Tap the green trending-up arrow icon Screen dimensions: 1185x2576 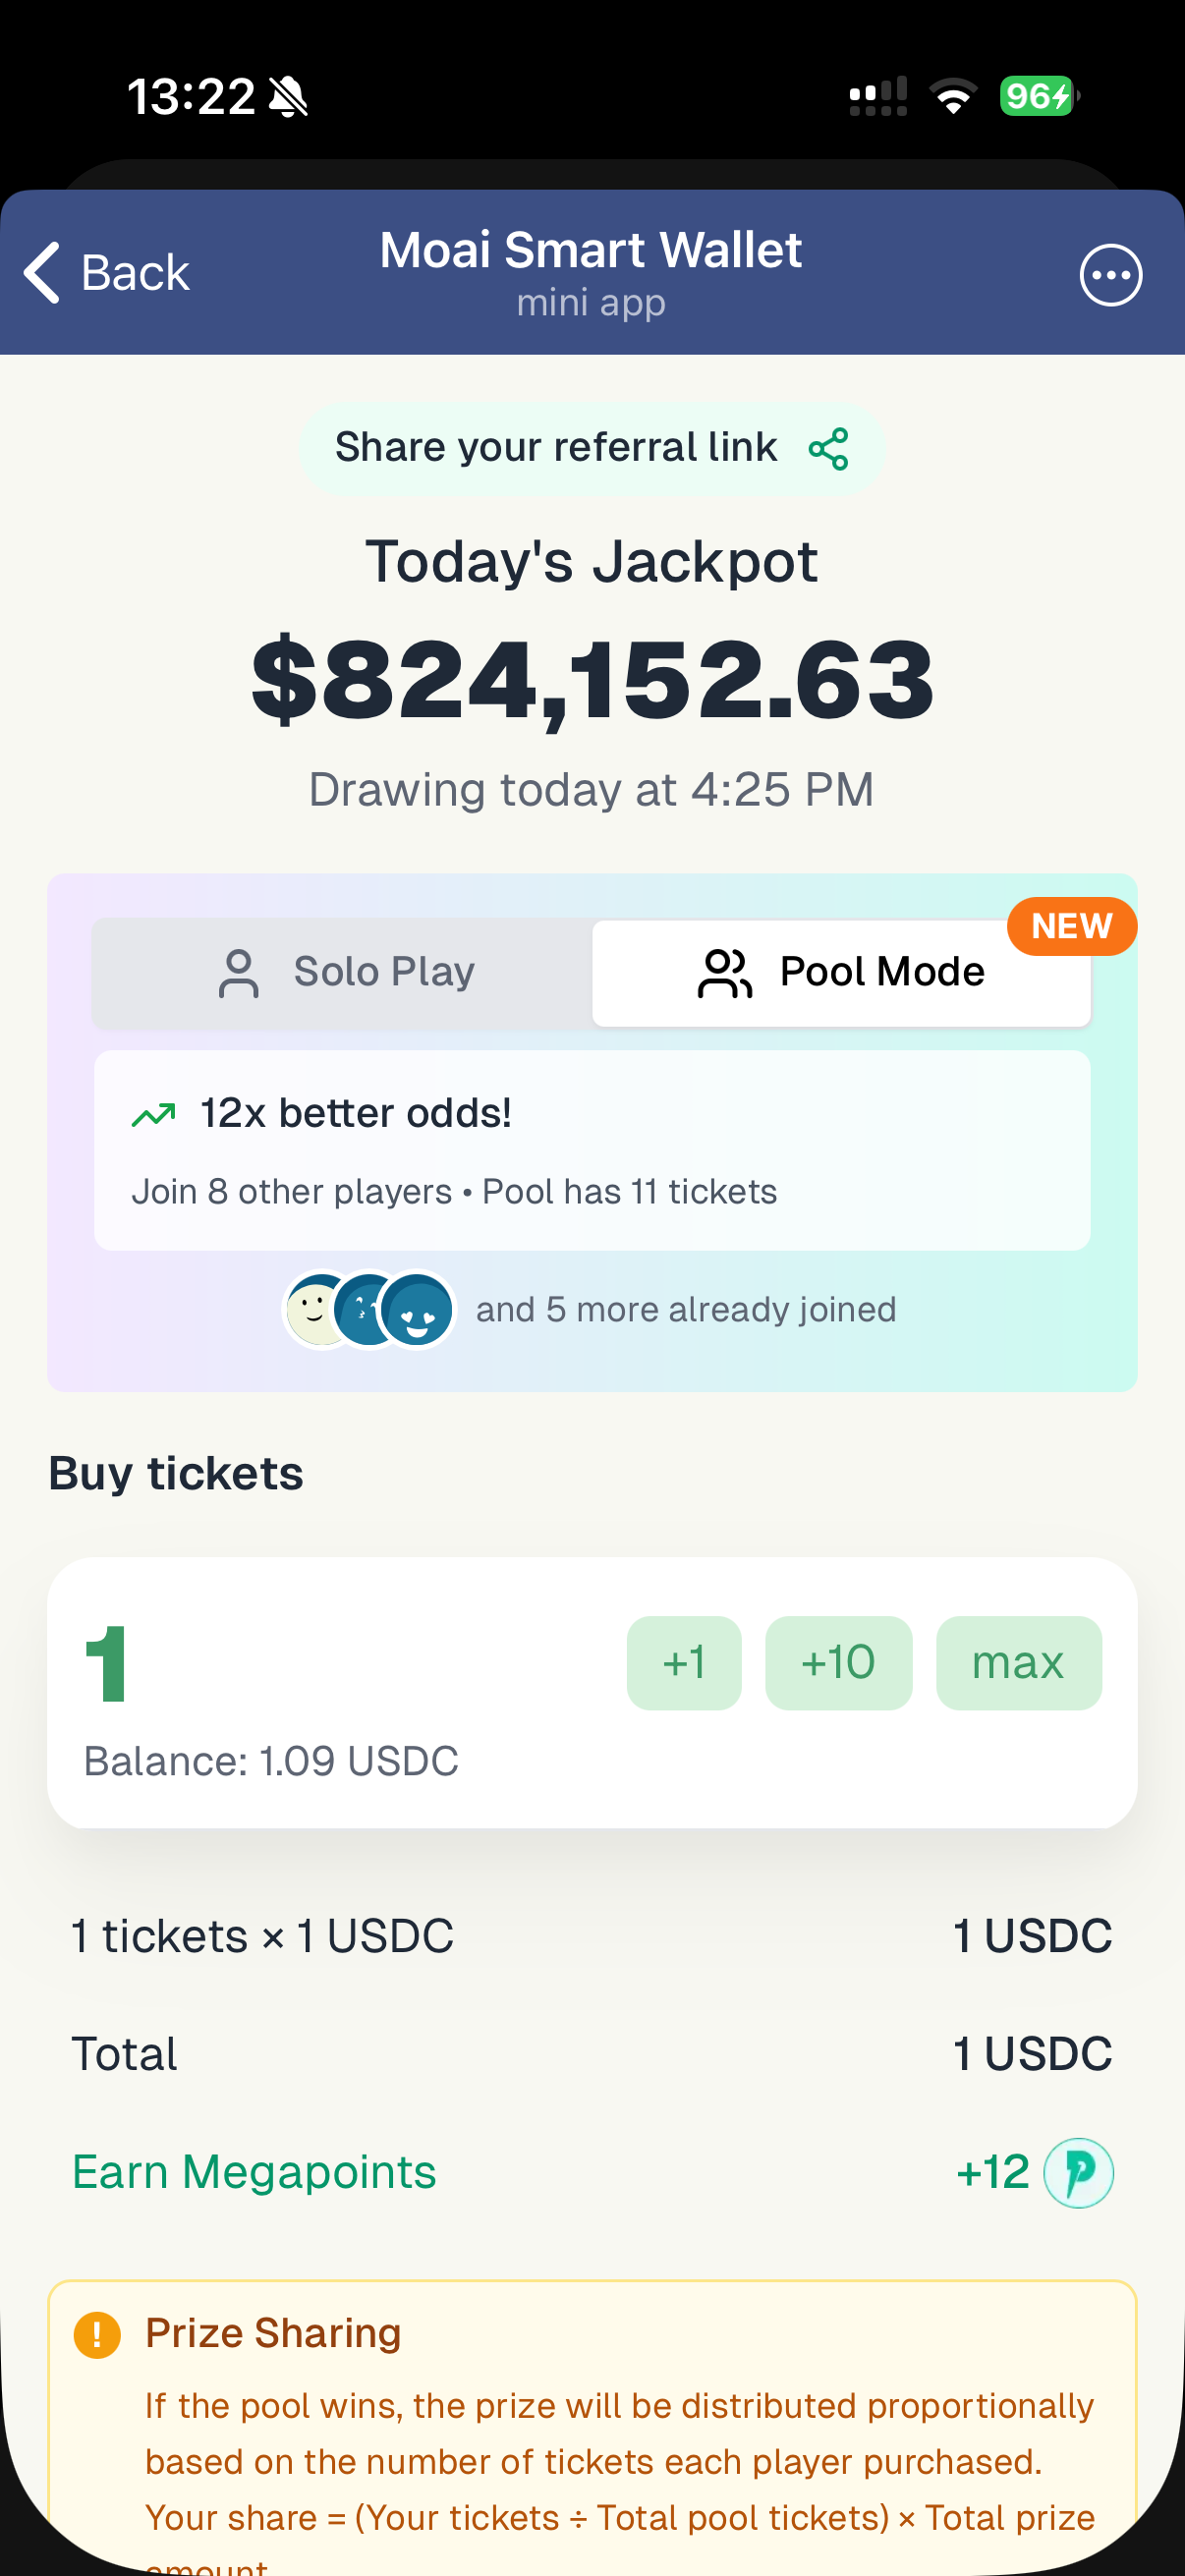[x=154, y=1114]
